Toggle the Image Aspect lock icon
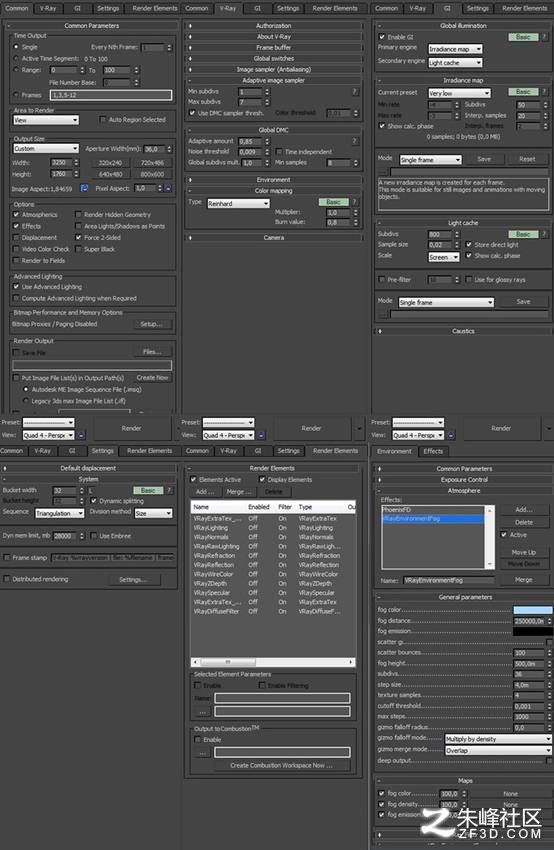This screenshot has width=554, height=850. coord(84,188)
